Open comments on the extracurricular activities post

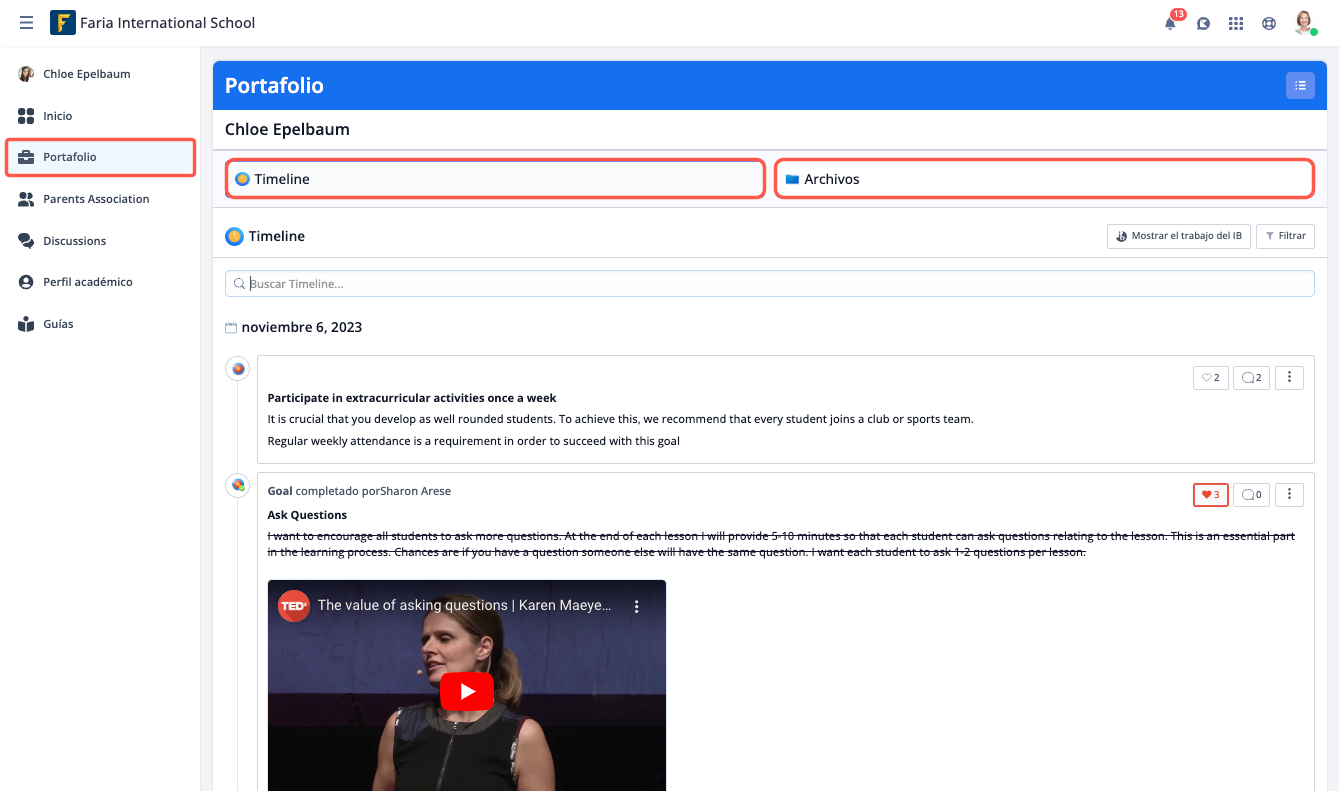[1251, 378]
